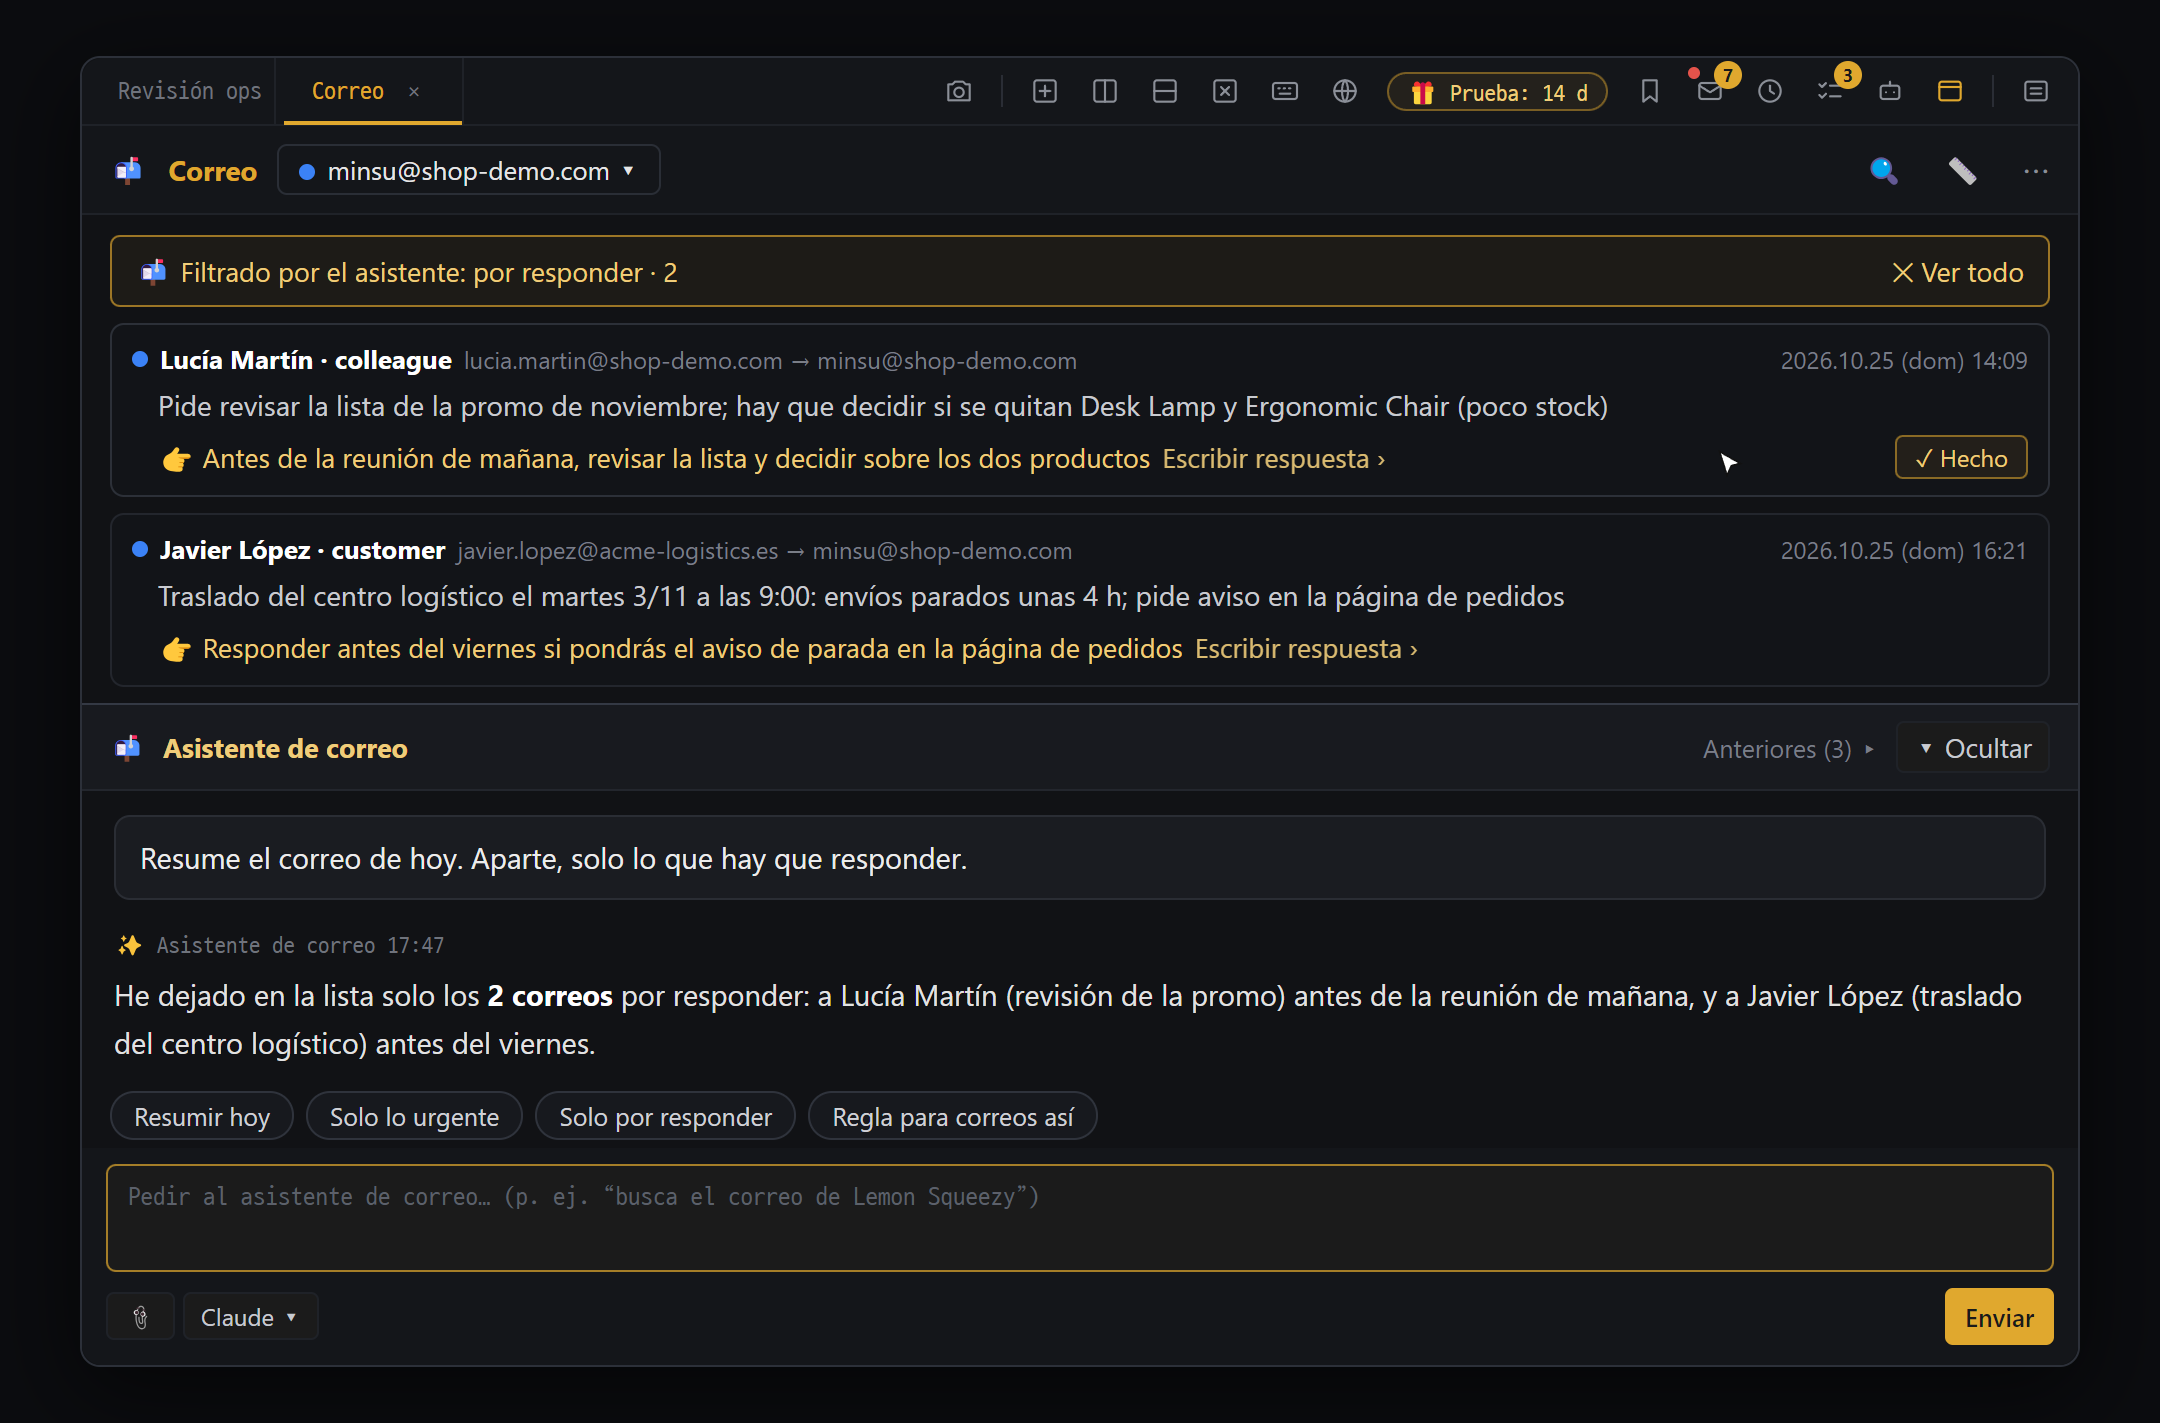Click the Correo heading label
The height and width of the screenshot is (1424, 2160).
tap(212, 171)
